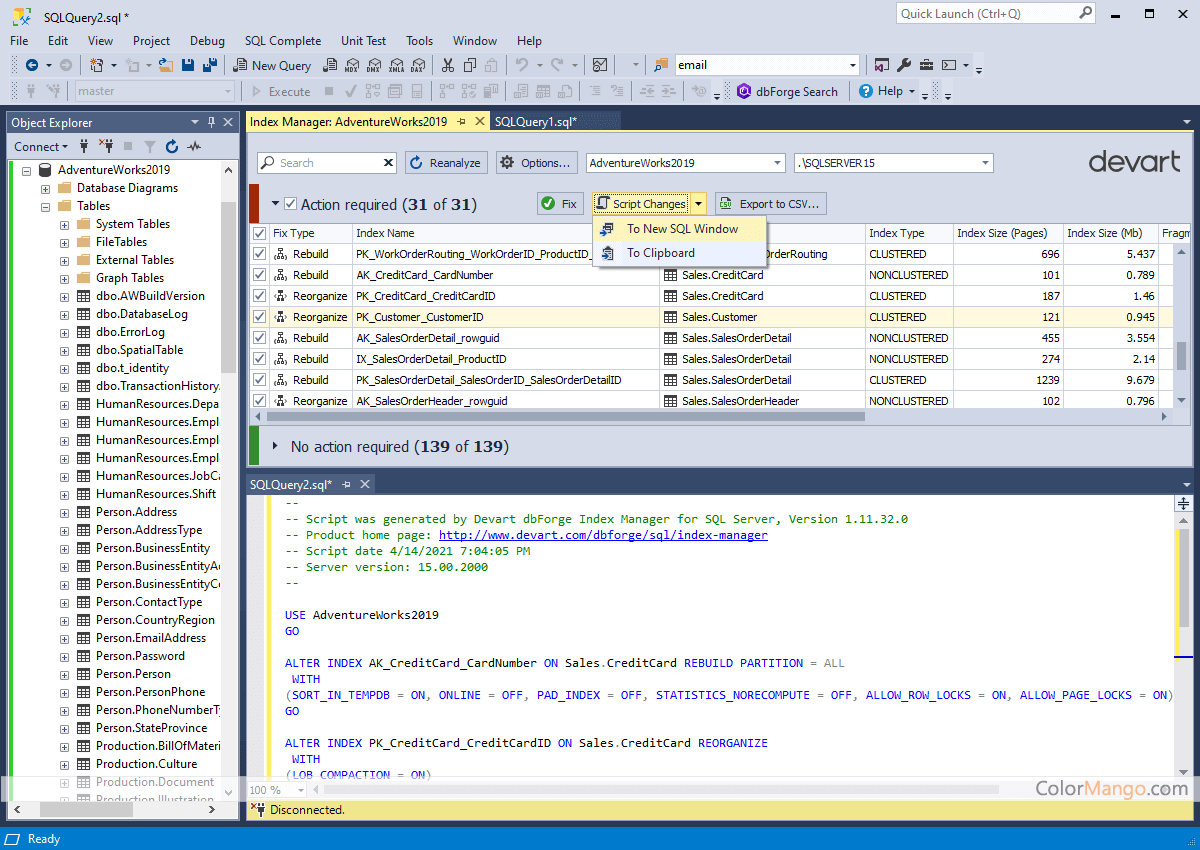Screen dimensions: 1200x850
Task: Uncheck PK_CreditCard_CreditCardID row checkbox
Action: click(260, 296)
